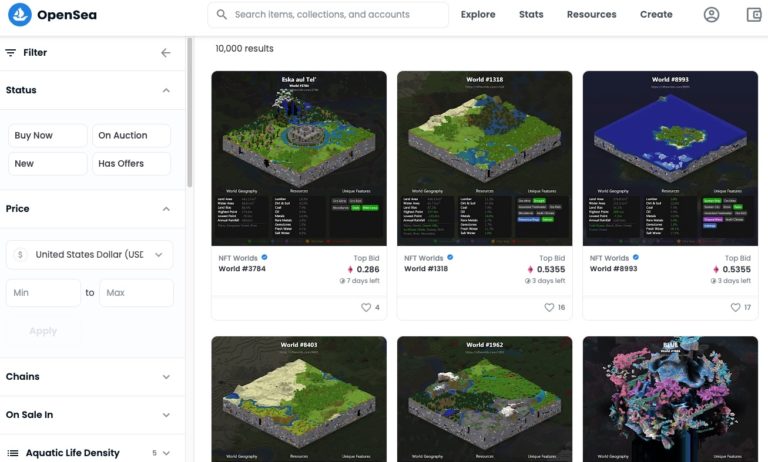This screenshot has width=768, height=462.
Task: Click the Apply price button
Action: tap(43, 331)
